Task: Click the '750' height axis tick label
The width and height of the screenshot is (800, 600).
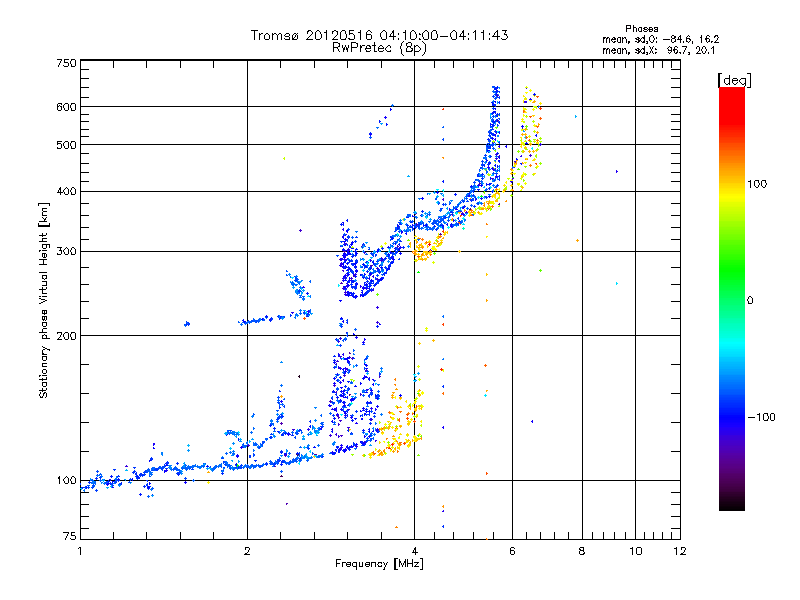Action: 66,63
